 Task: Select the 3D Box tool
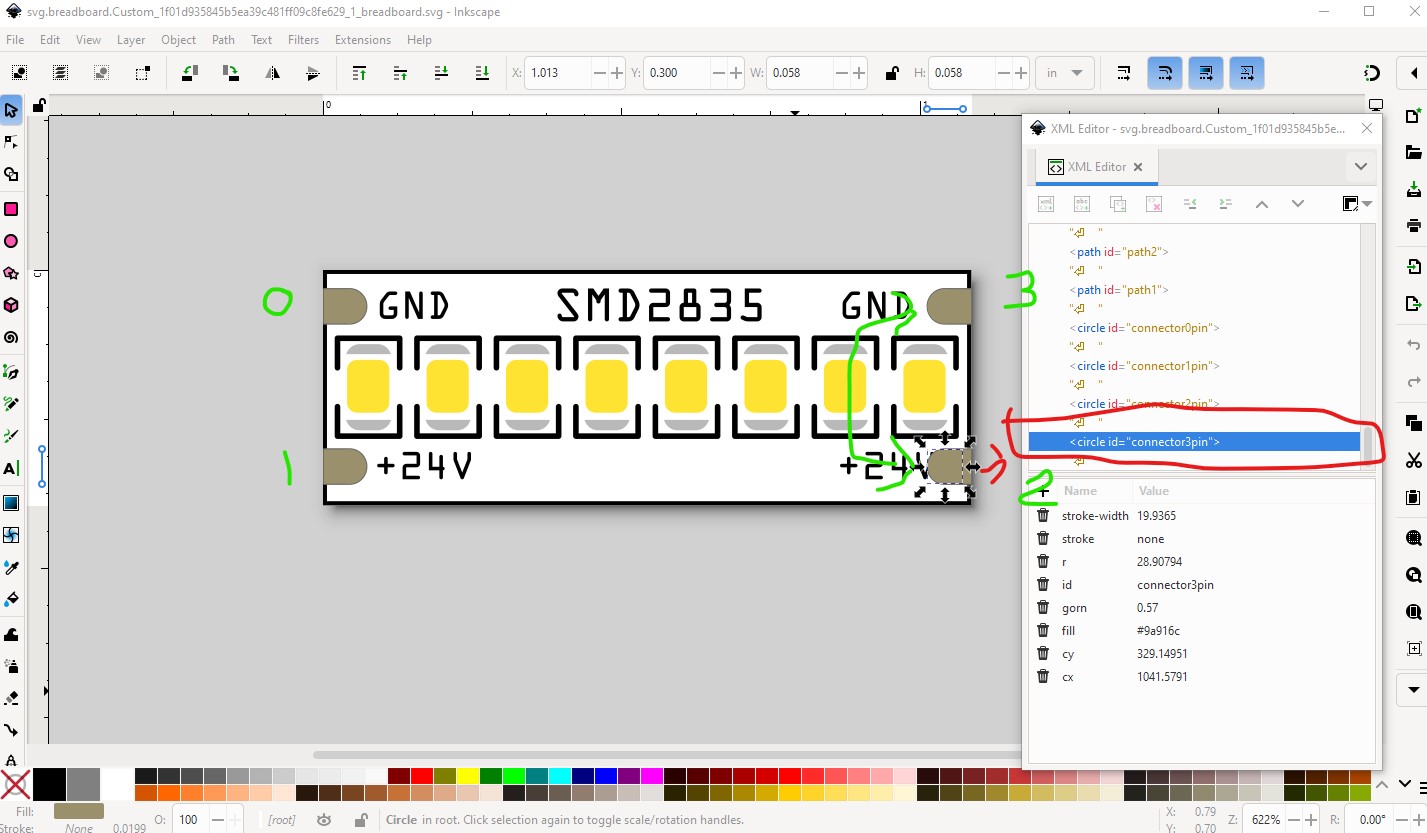11,305
